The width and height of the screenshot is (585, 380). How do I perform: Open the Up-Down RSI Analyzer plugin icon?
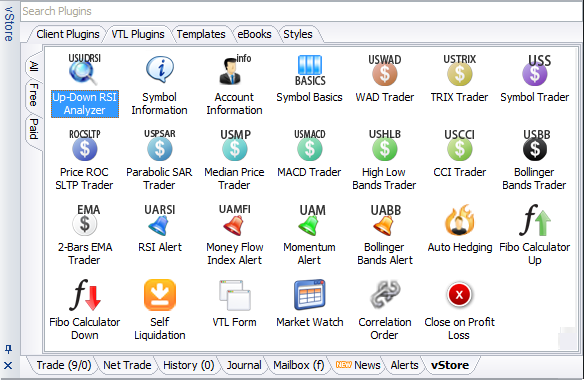tap(84, 69)
